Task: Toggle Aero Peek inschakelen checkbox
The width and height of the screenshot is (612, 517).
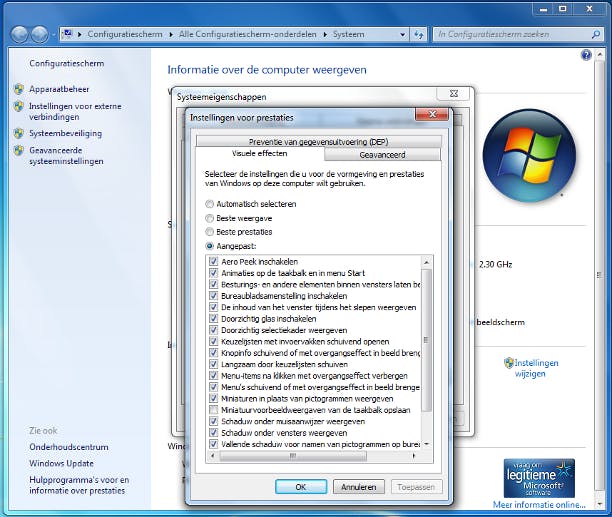Action: click(x=213, y=261)
